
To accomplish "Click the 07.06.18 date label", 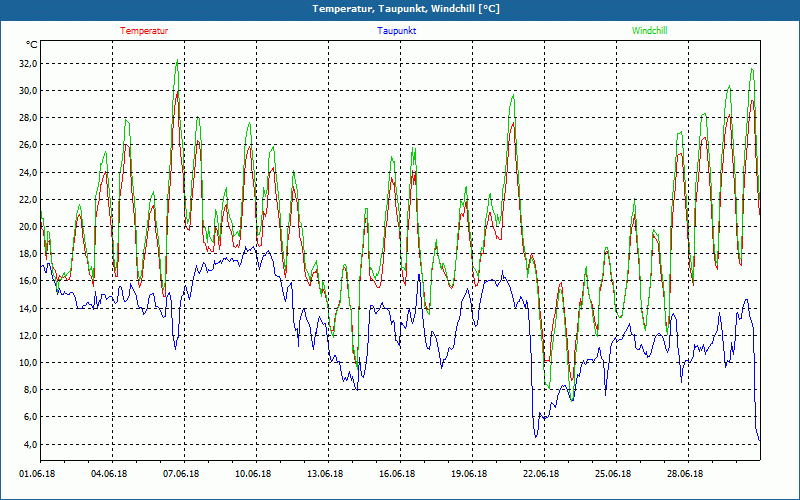I will click(x=181, y=474).
